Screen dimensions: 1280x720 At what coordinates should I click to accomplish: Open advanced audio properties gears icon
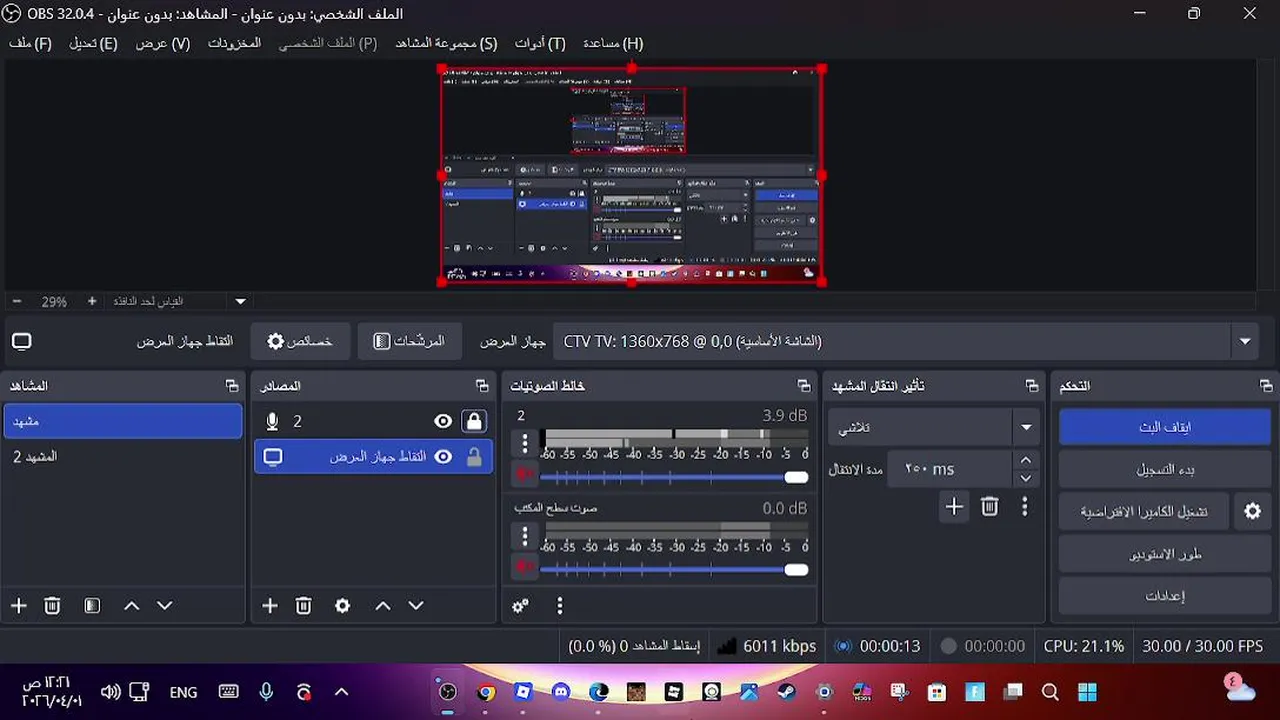520,606
